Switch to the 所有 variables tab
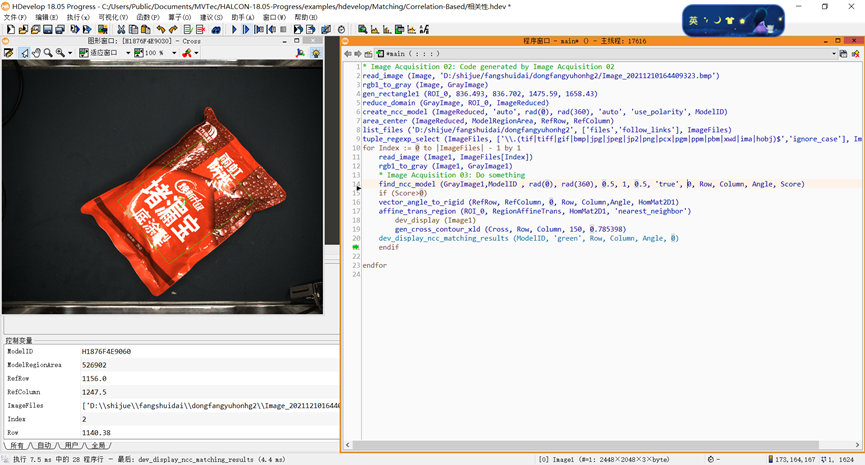 pyautogui.click(x=17, y=445)
